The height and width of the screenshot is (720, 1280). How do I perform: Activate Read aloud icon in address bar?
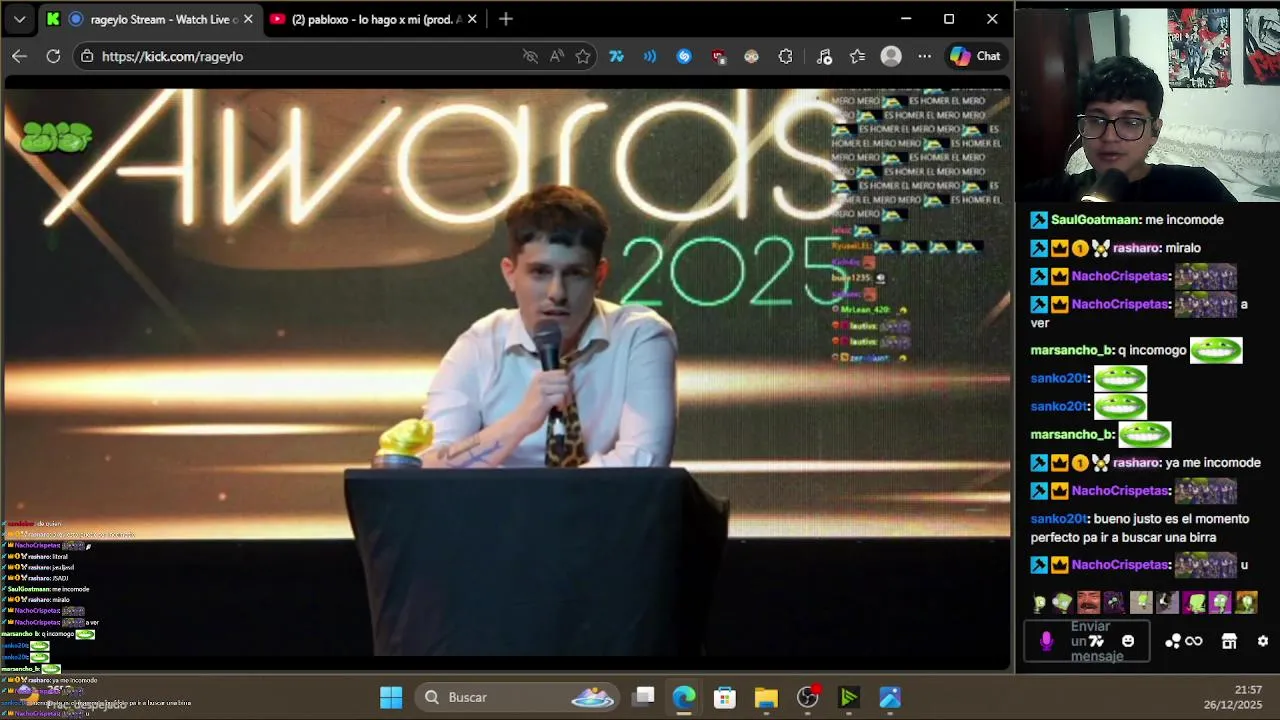[557, 57]
